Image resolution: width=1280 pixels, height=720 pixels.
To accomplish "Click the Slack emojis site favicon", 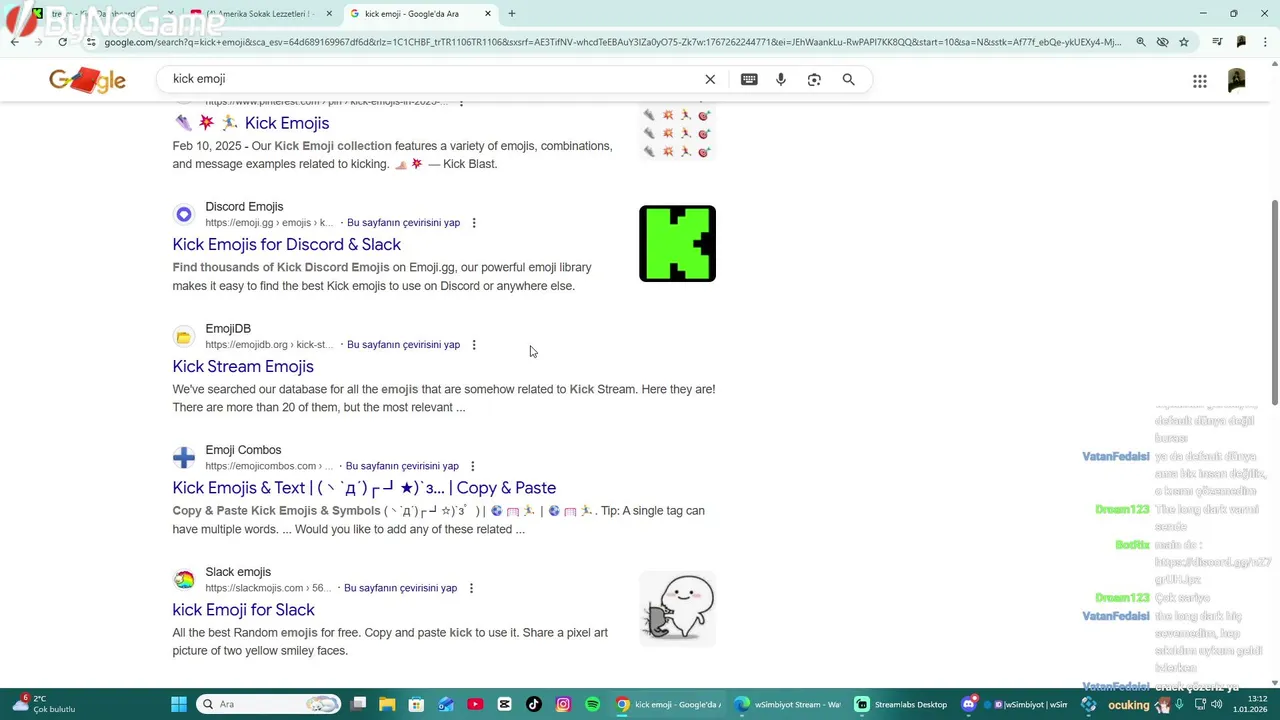I will point(184,580).
